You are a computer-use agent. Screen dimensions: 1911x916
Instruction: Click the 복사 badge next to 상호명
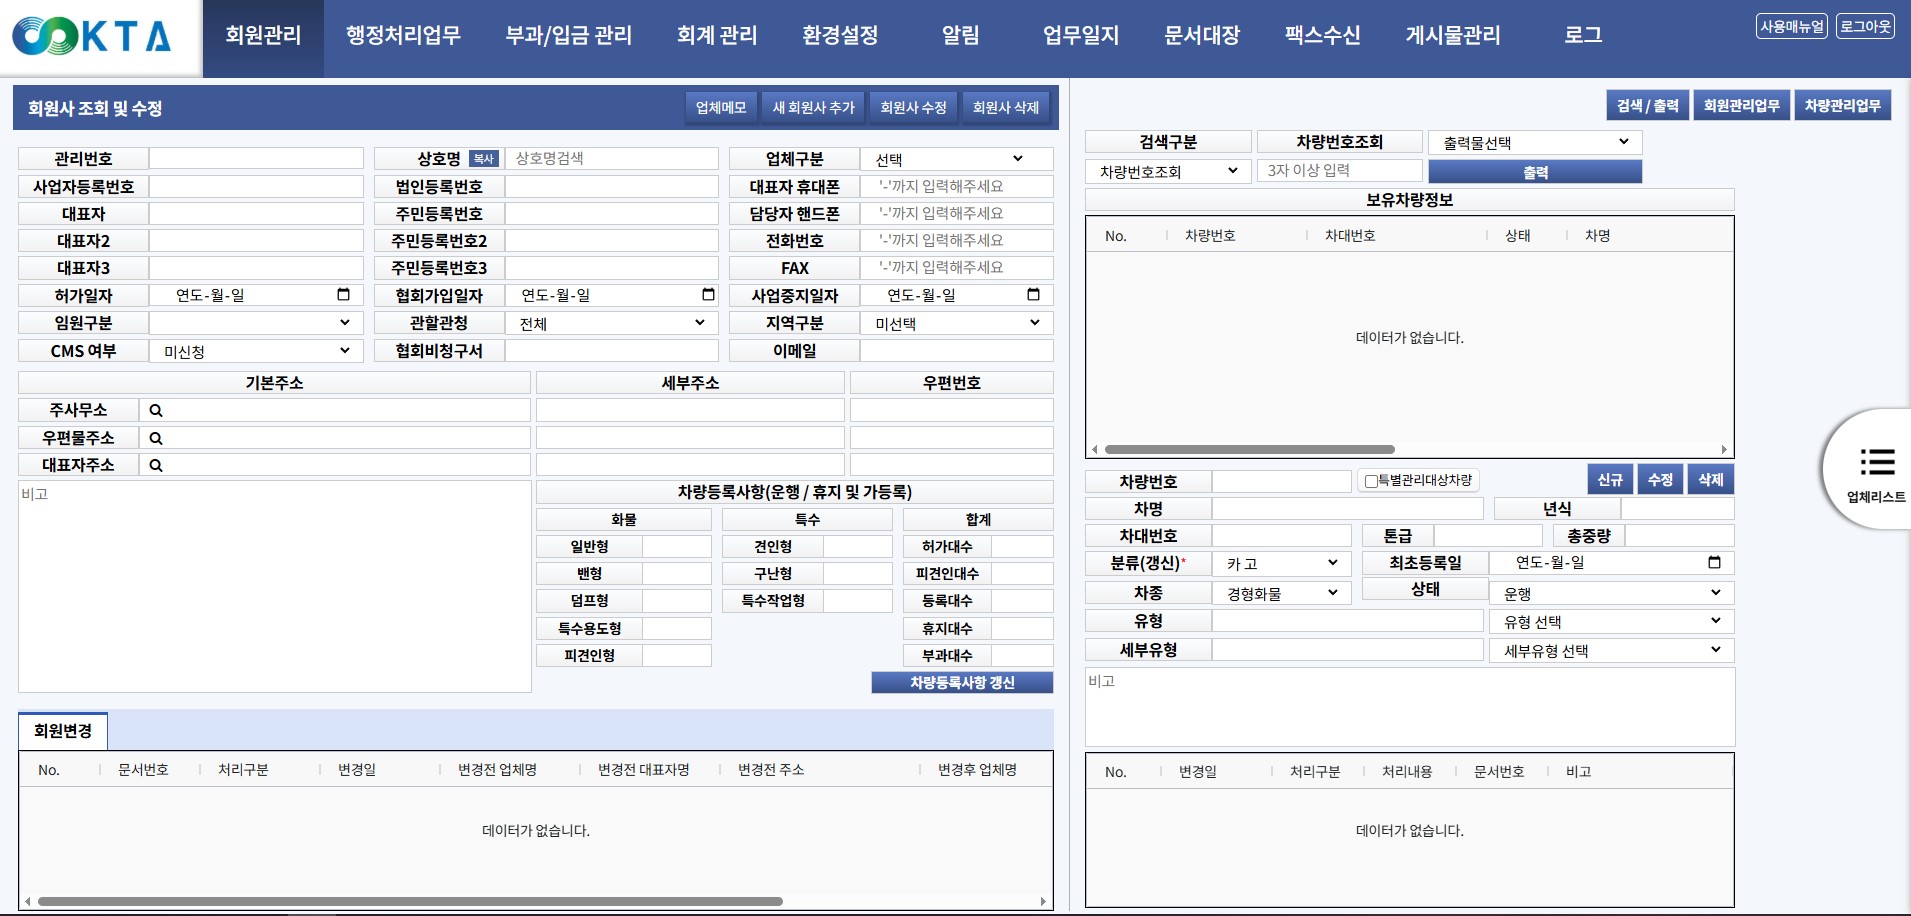pyautogui.click(x=483, y=159)
